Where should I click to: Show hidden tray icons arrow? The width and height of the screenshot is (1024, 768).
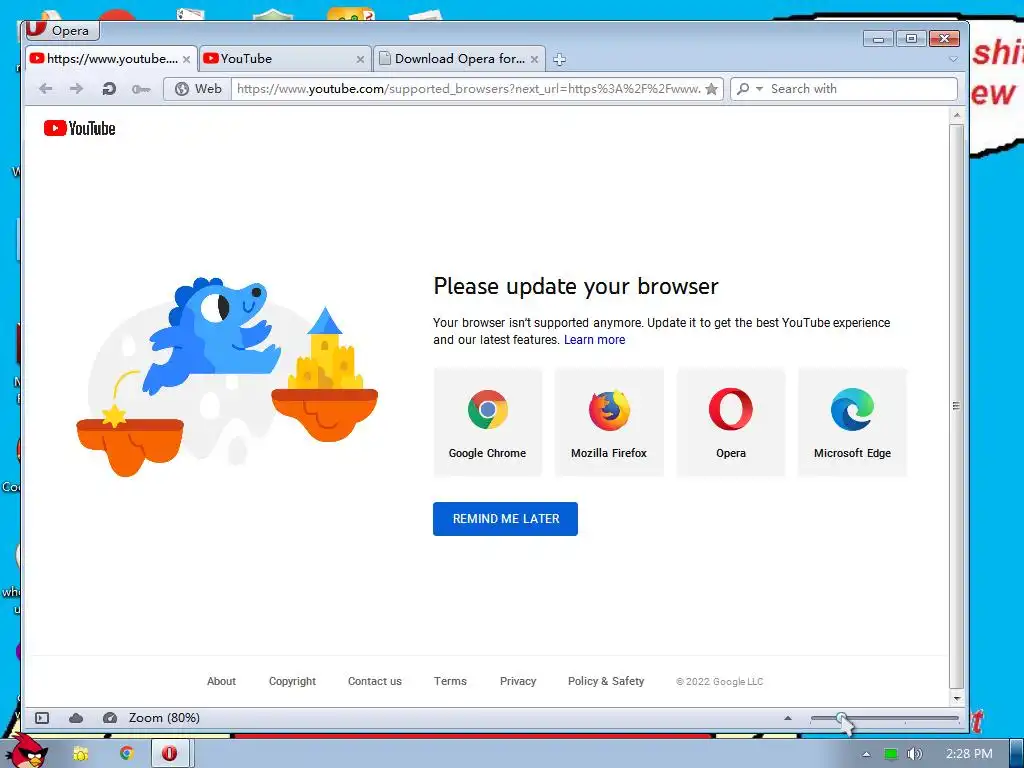866,754
